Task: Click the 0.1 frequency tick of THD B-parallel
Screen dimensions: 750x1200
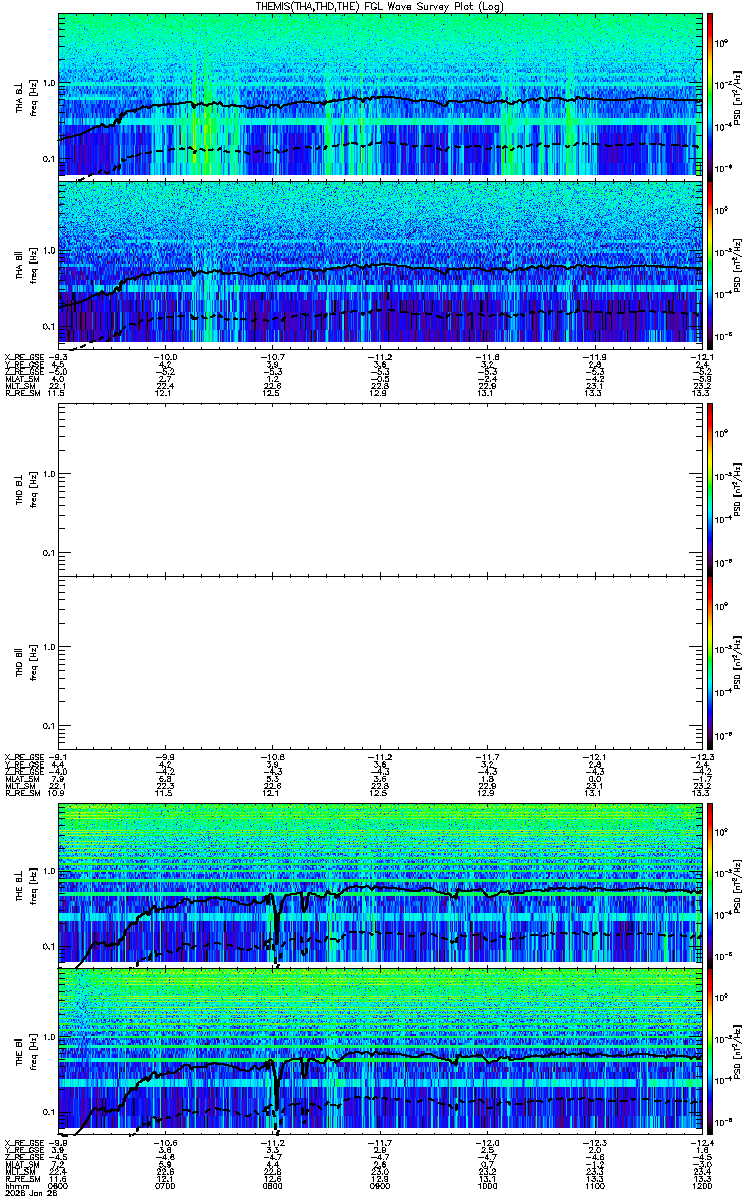Action: click(x=48, y=727)
